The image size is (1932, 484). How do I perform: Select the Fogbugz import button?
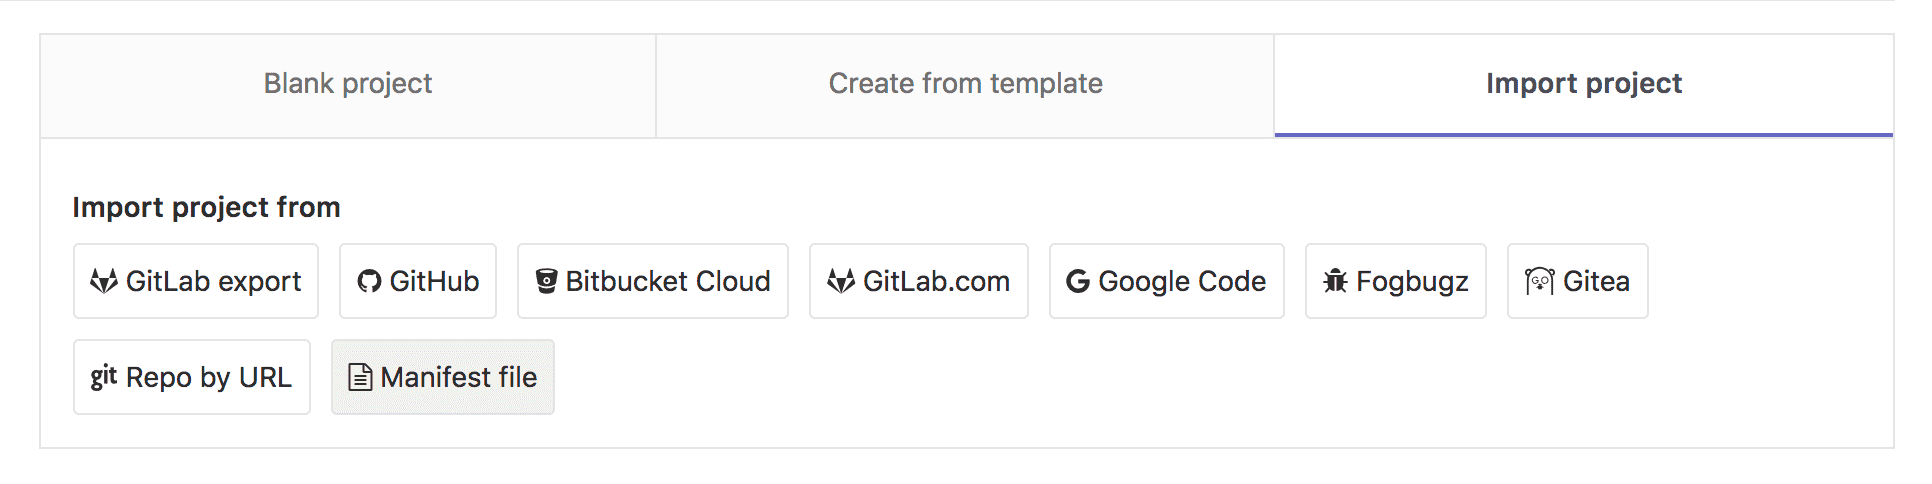[1396, 281]
